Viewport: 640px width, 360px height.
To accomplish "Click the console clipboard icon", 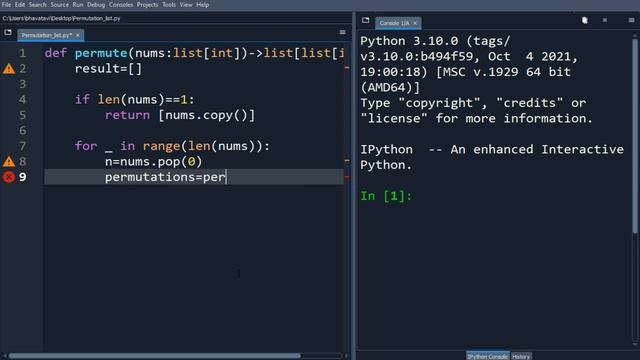I will click(x=584, y=20).
